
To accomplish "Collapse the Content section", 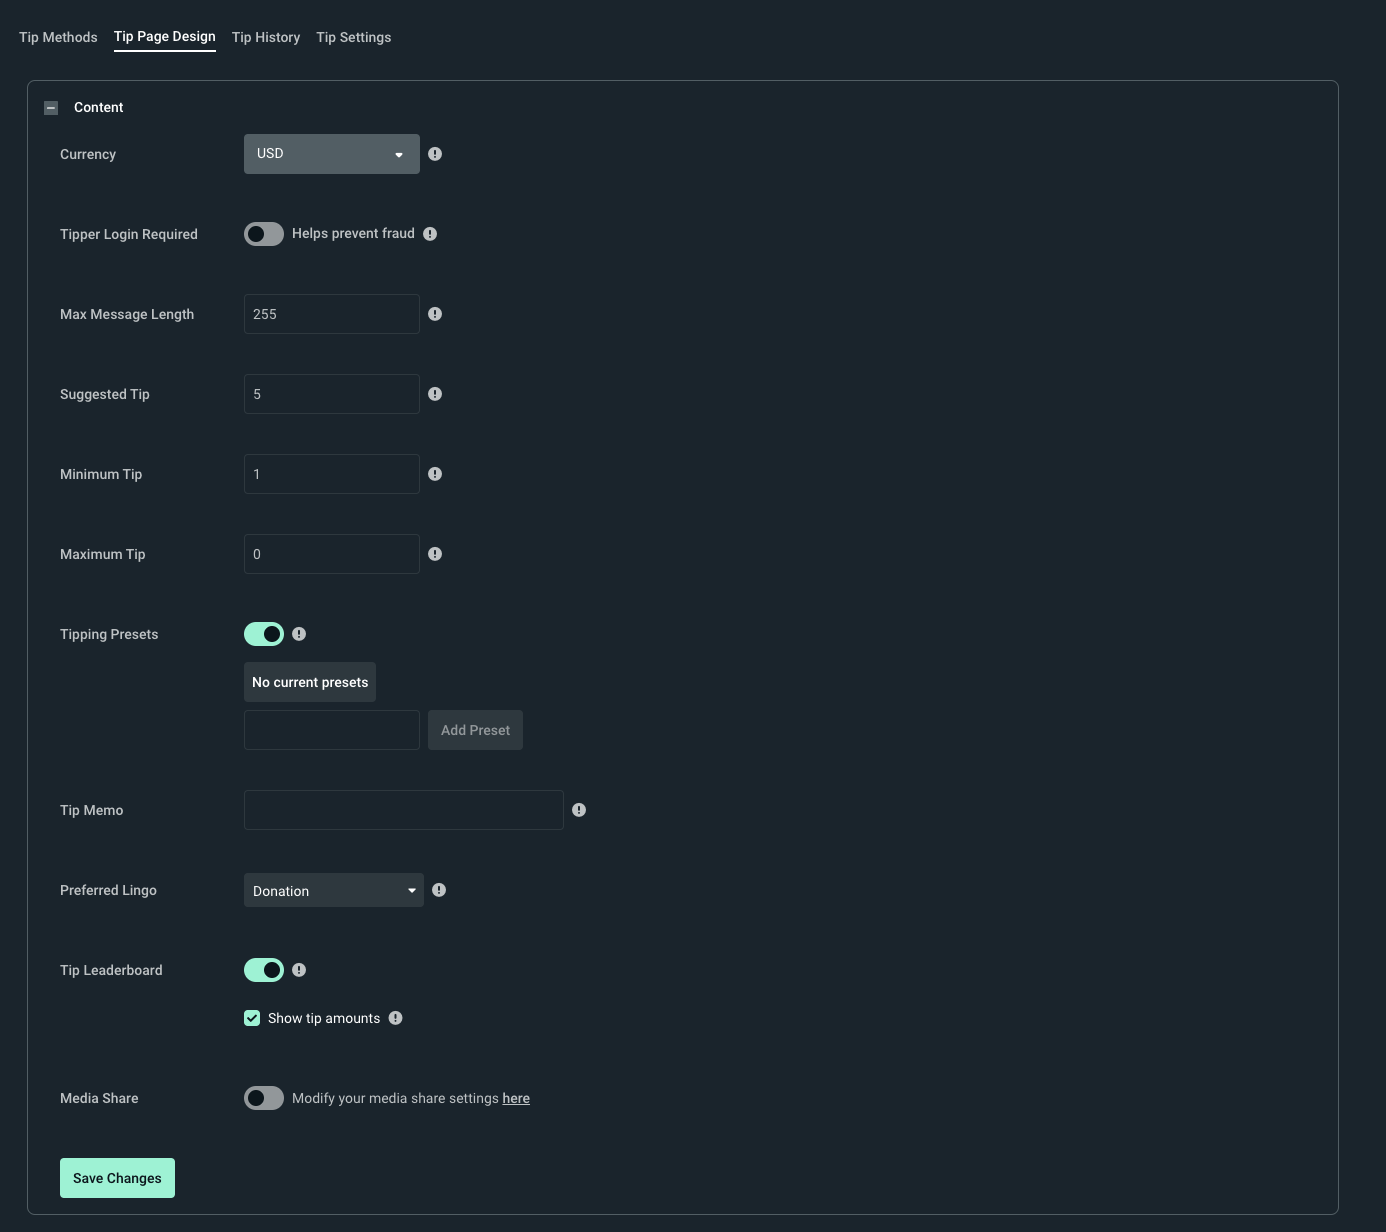I will click(50, 107).
